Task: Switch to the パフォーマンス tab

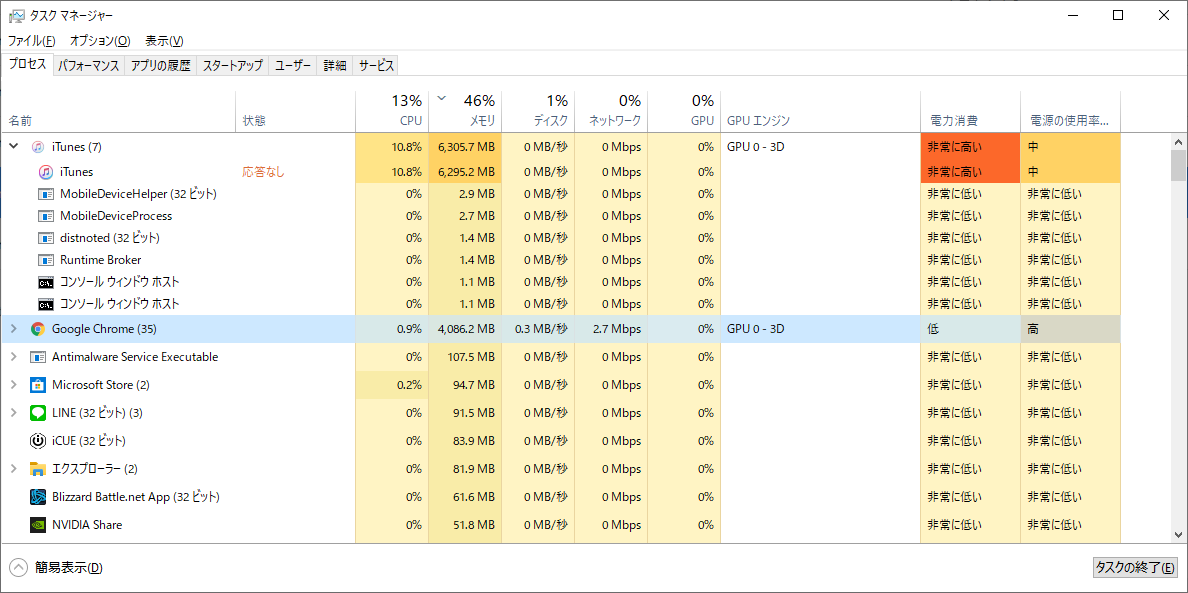Action: point(88,66)
